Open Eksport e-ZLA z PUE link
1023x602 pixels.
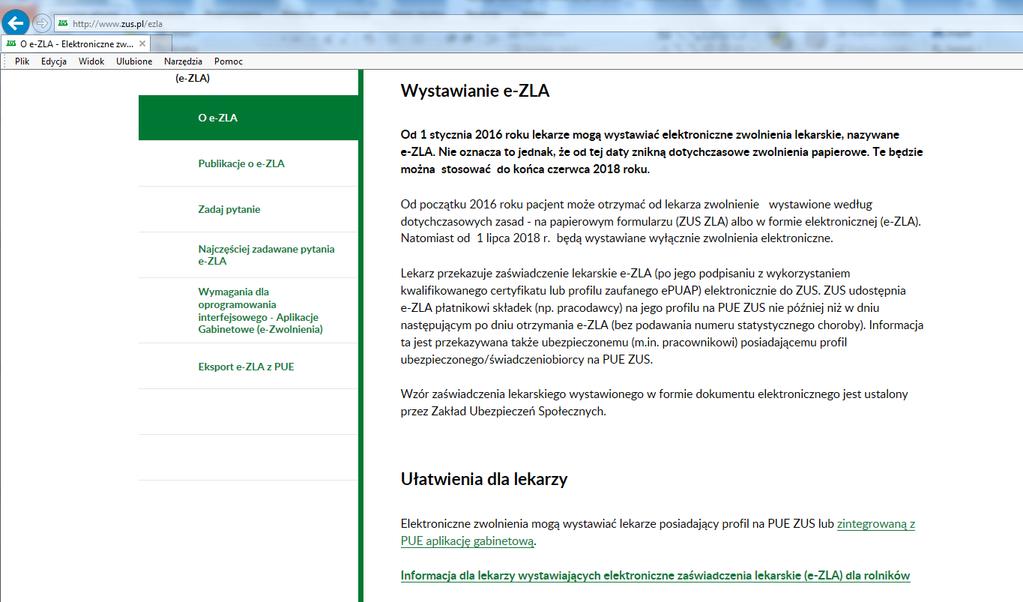point(246,367)
